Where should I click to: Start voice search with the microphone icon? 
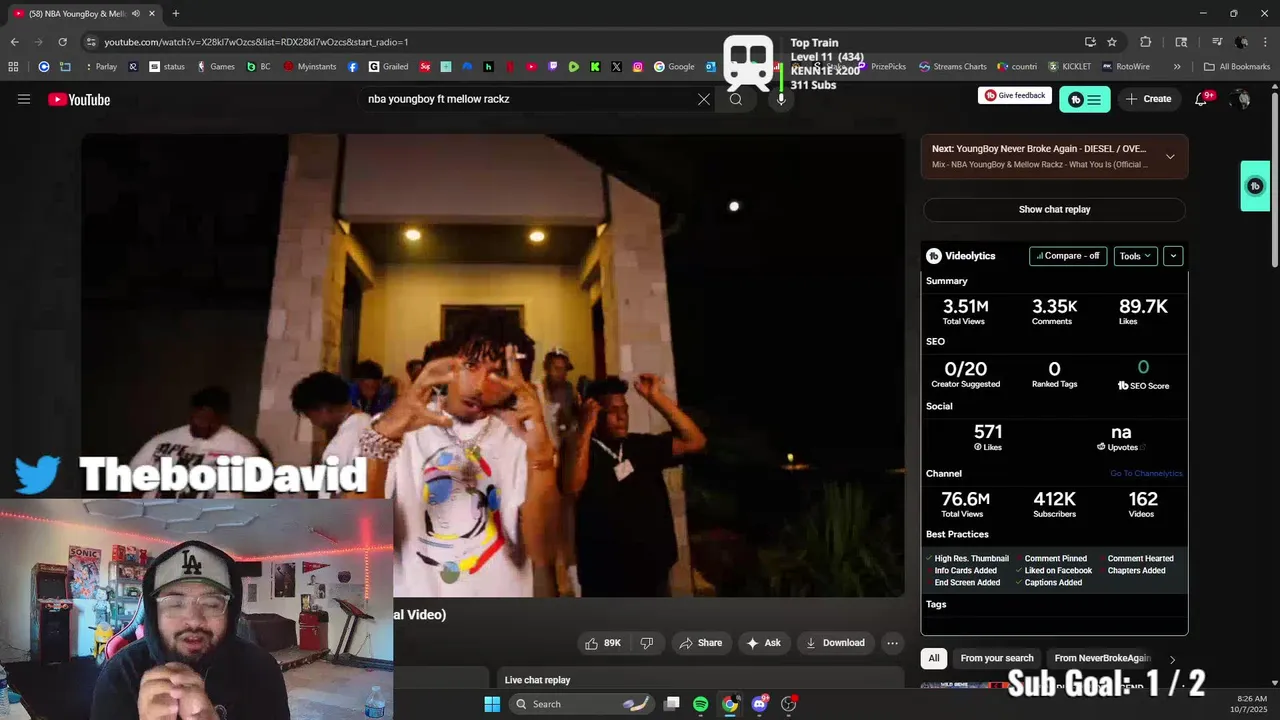[x=781, y=99]
